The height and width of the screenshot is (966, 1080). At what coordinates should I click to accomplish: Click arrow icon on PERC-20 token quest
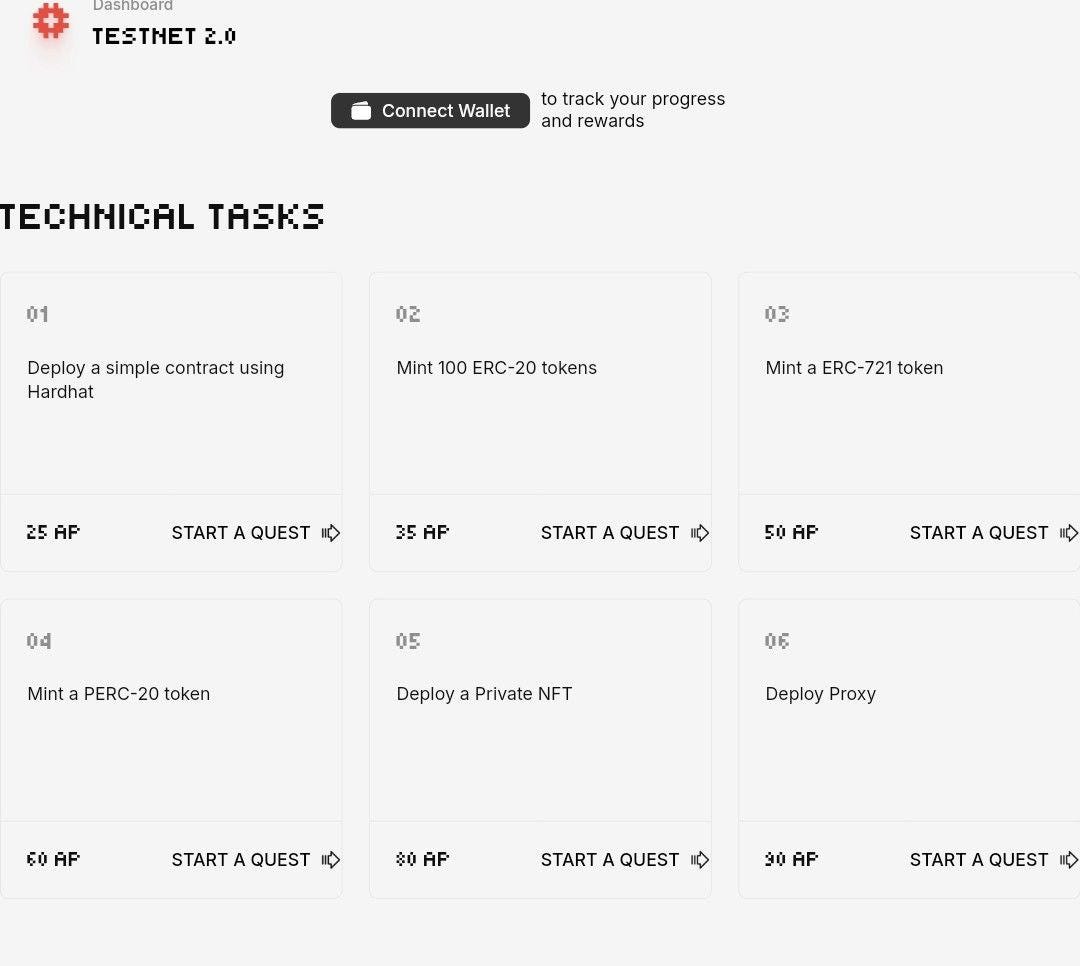(331, 860)
